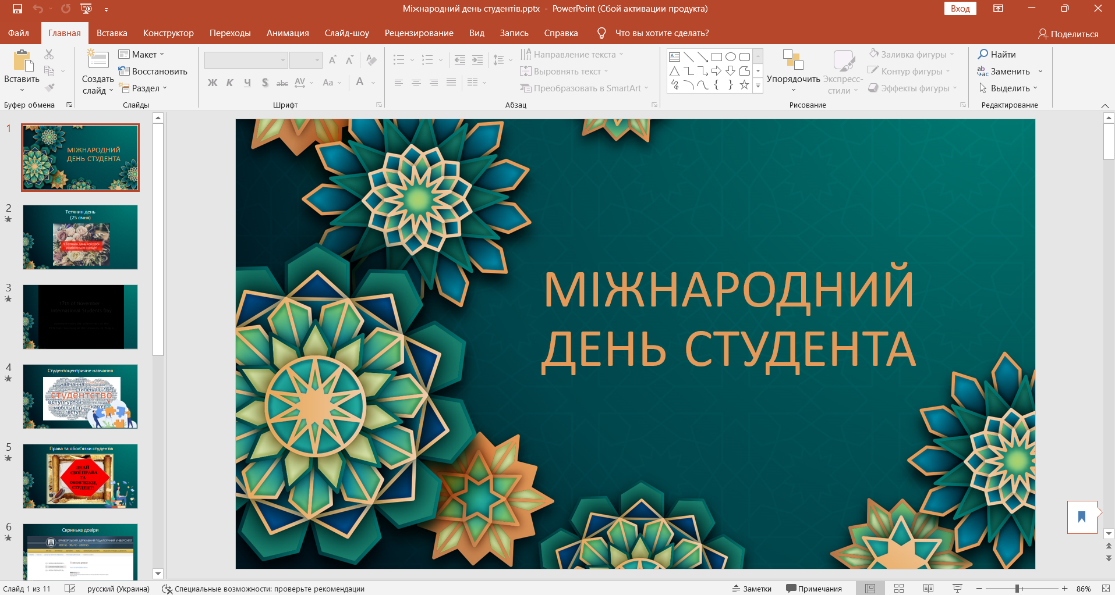The width and height of the screenshot is (1115, 595).
Task: Click Fit slide to window icon
Action: click(1105, 589)
